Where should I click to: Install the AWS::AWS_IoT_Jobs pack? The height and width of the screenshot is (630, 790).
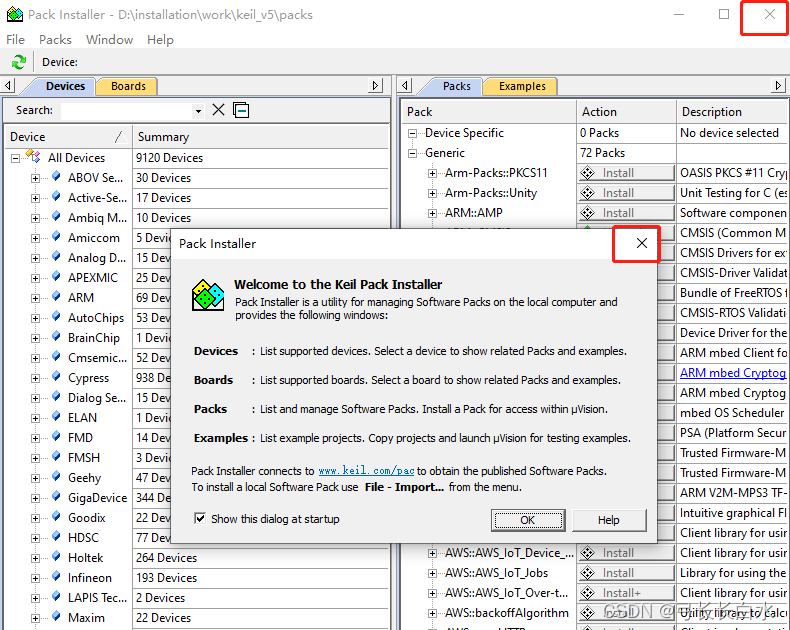pos(626,573)
